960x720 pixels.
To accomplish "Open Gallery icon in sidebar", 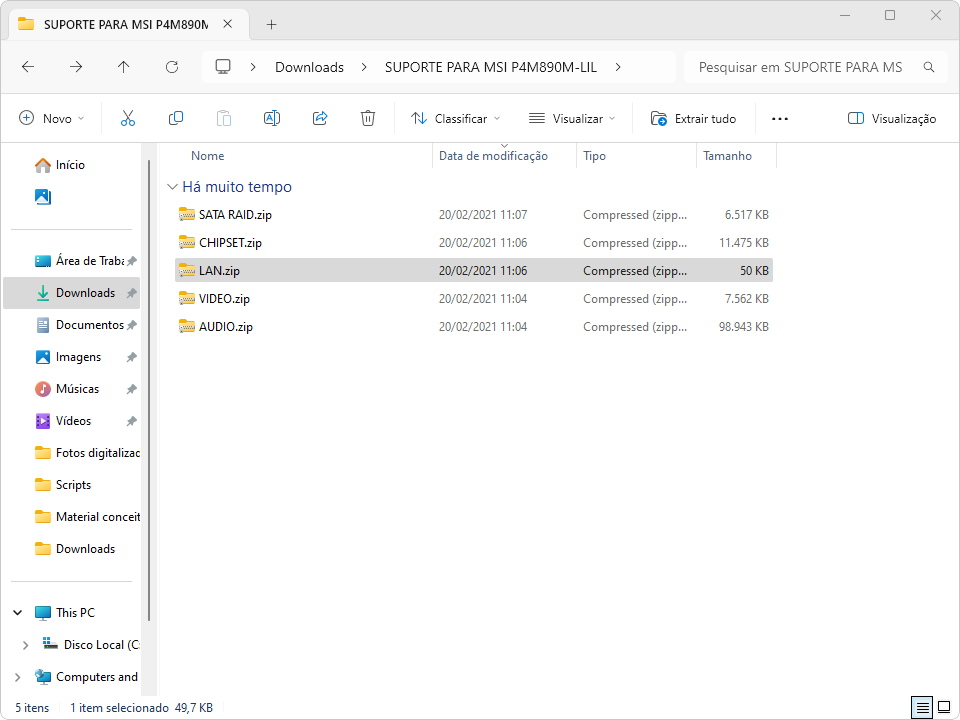I will click(x=43, y=197).
